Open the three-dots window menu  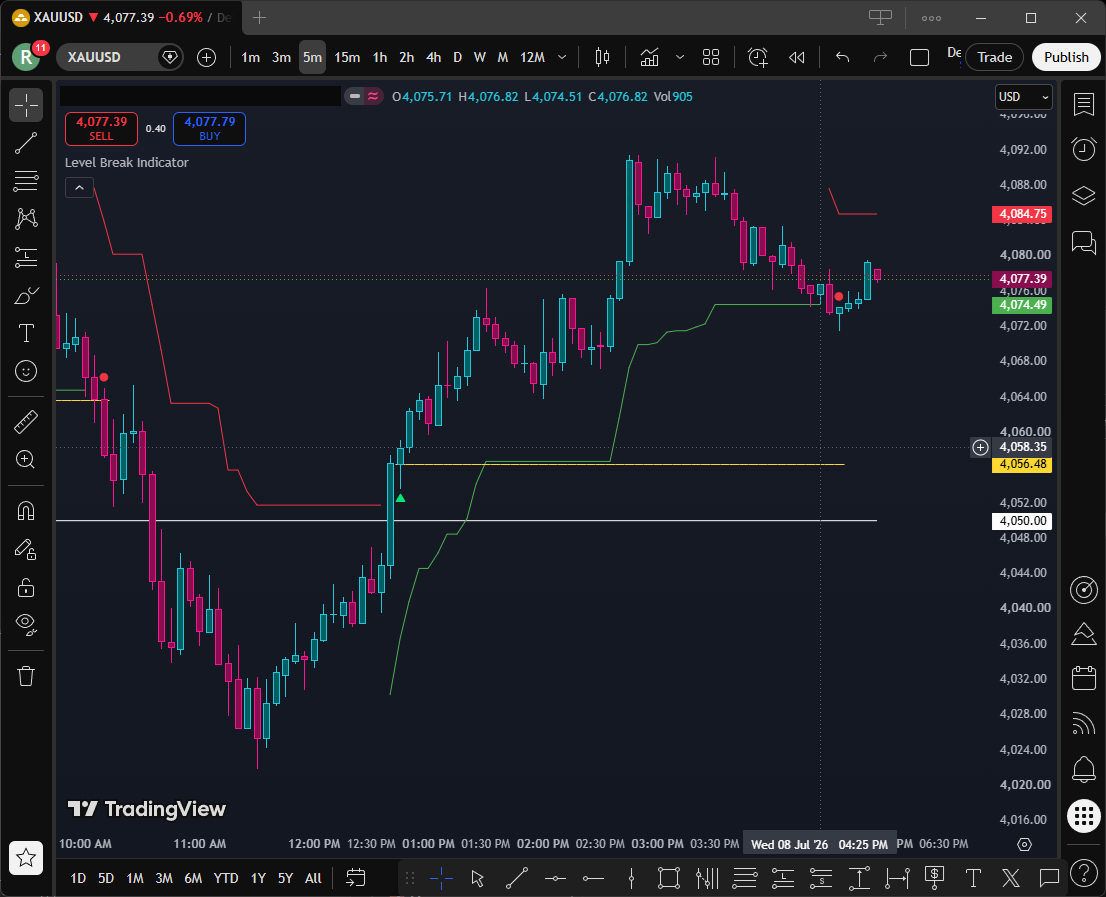(931, 18)
